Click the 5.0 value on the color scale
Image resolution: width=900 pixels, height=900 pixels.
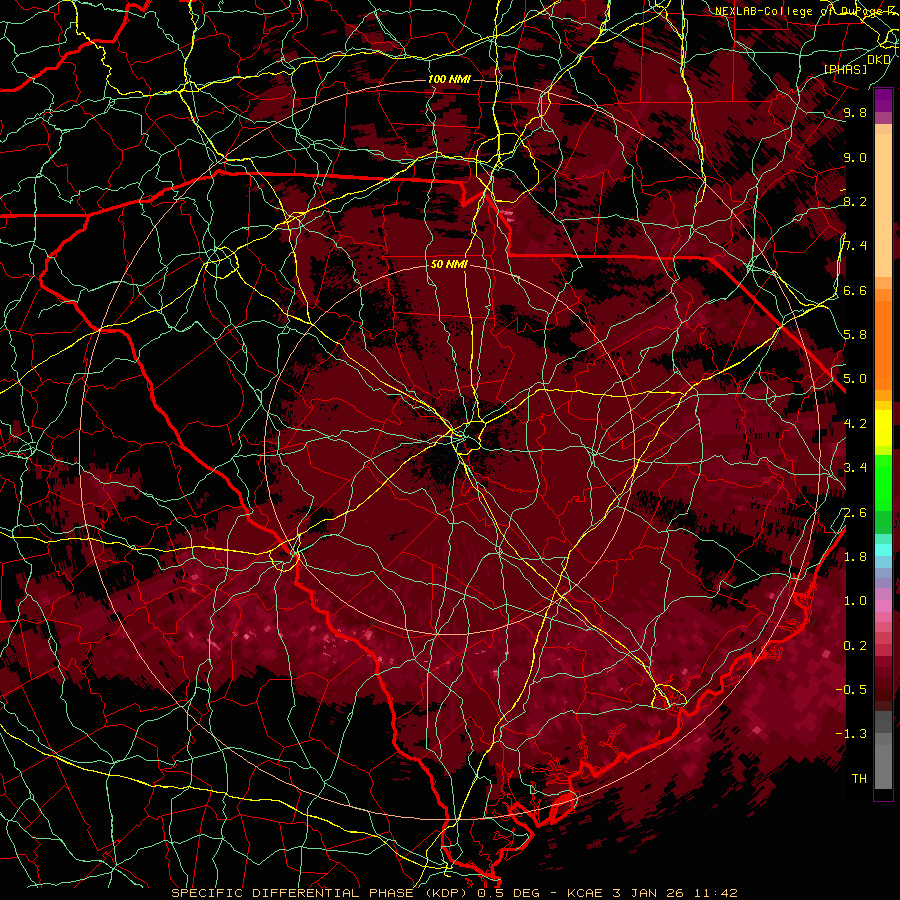tap(855, 379)
